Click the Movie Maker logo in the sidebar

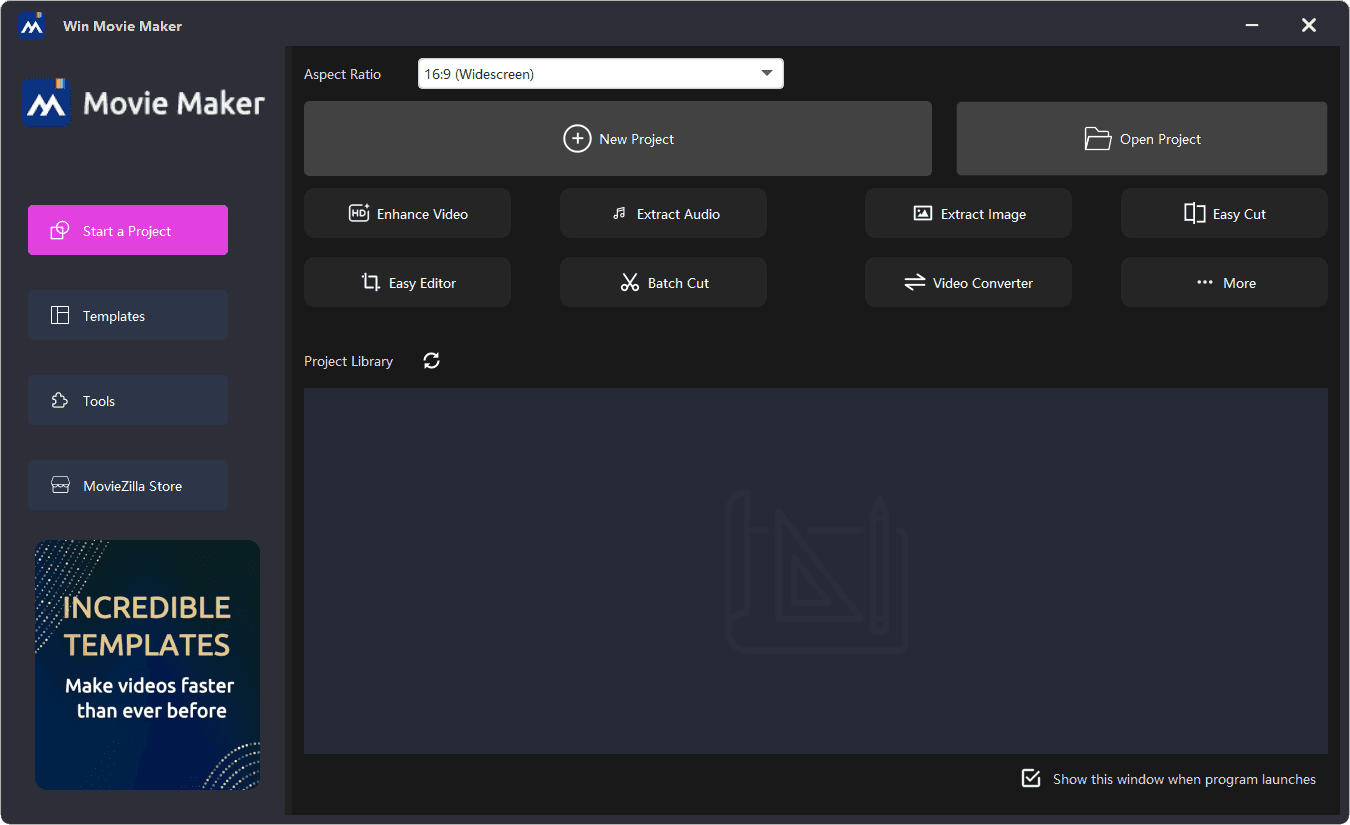pyautogui.click(x=144, y=103)
